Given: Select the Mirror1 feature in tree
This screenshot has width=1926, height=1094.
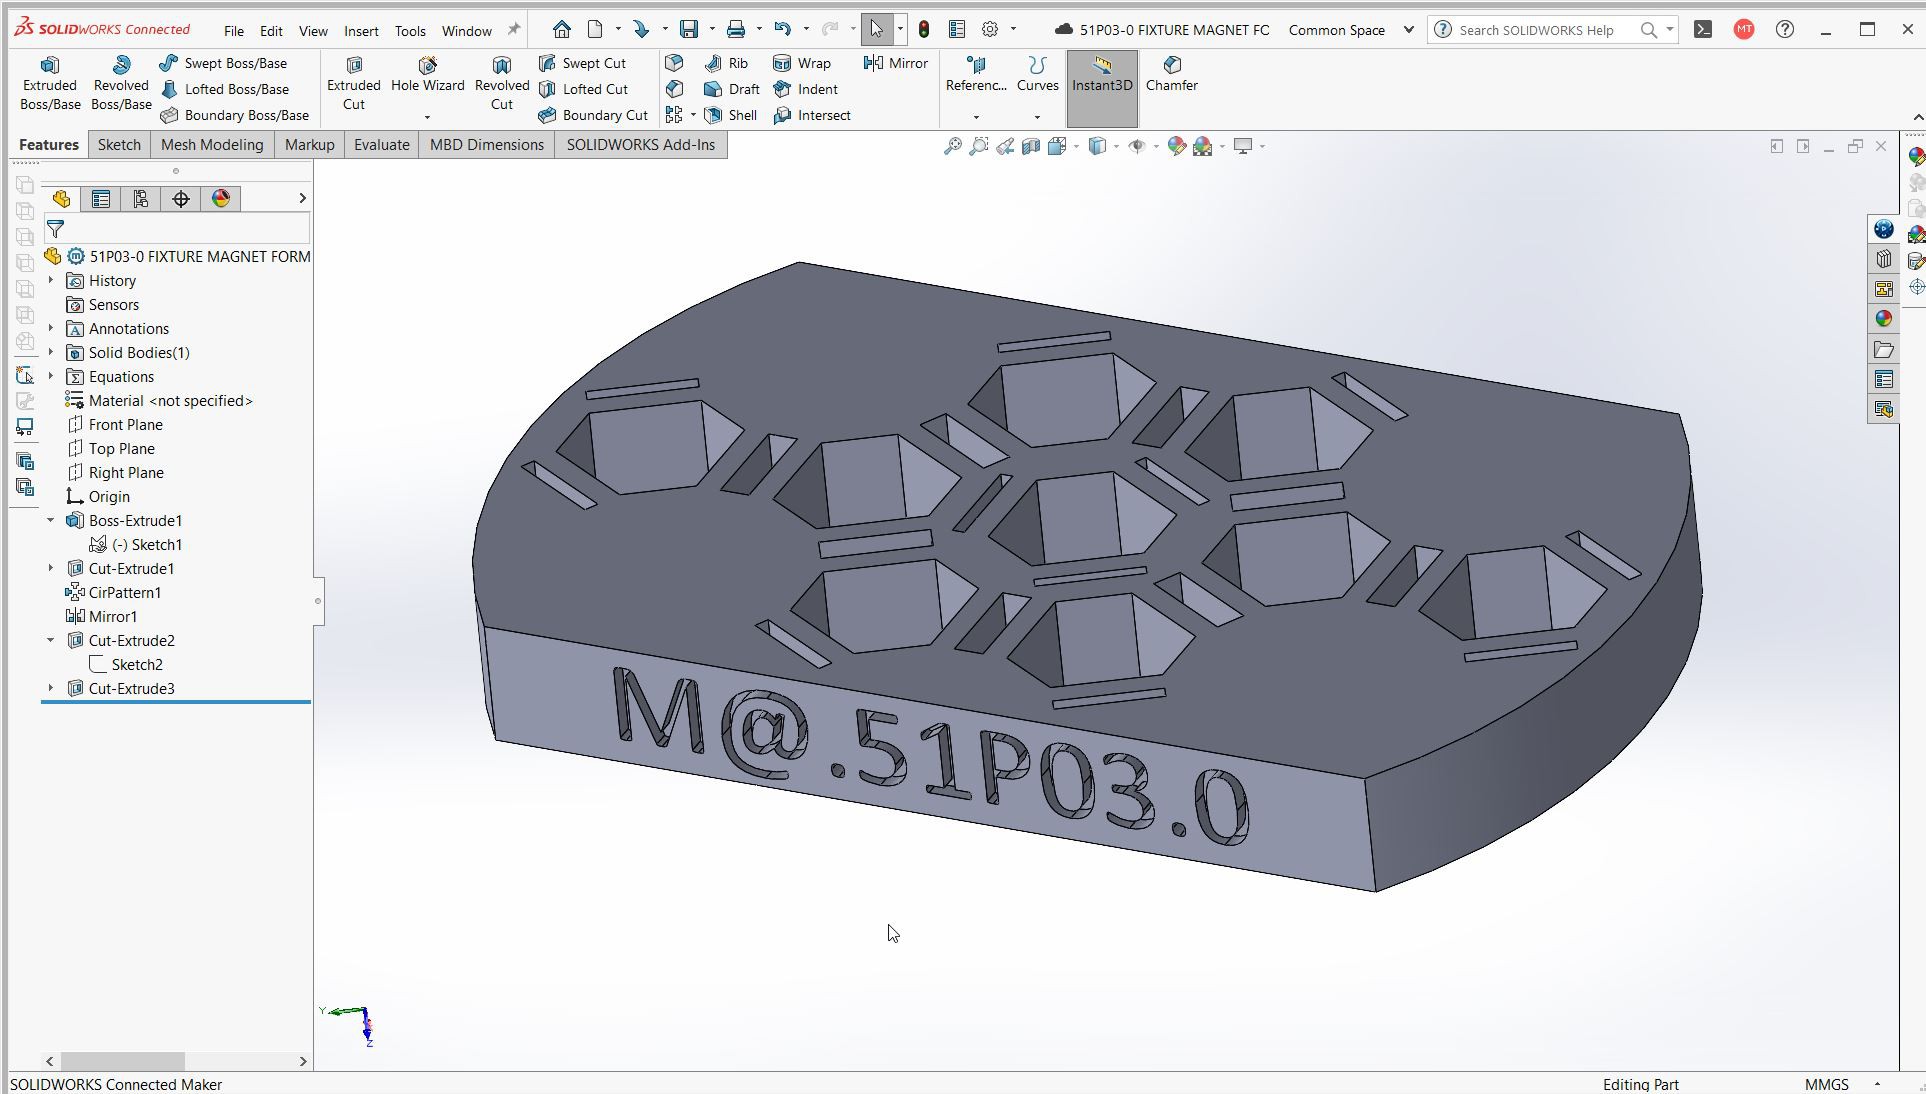Looking at the screenshot, I should coord(101,616).
